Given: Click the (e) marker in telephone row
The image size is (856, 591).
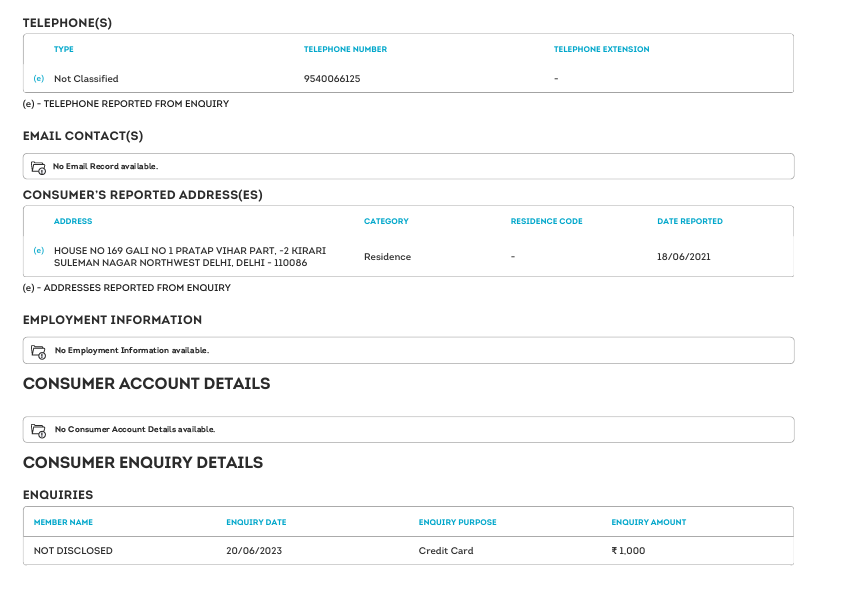Looking at the screenshot, I should (x=39, y=78).
